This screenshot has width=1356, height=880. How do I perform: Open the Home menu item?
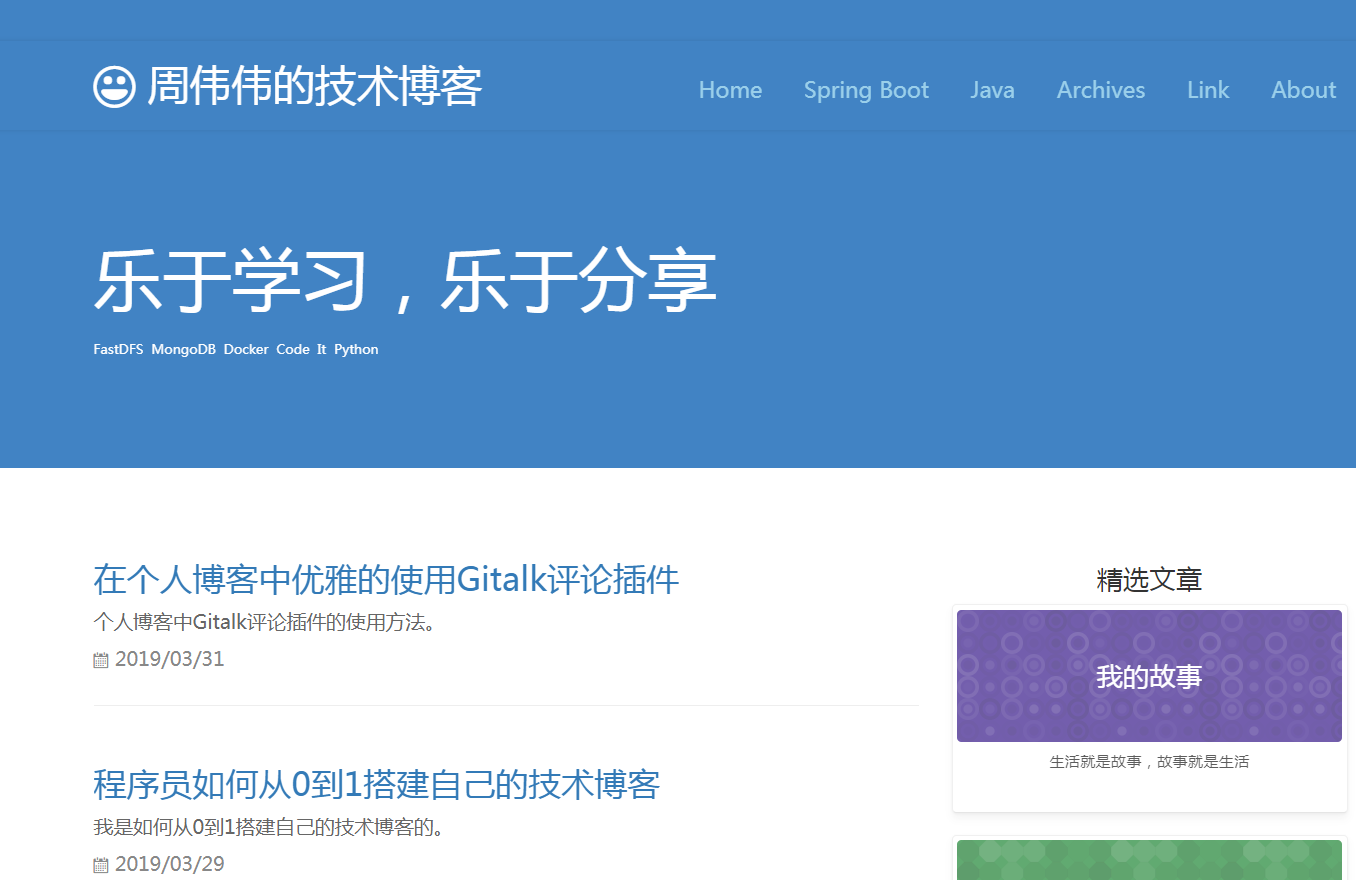pos(730,90)
